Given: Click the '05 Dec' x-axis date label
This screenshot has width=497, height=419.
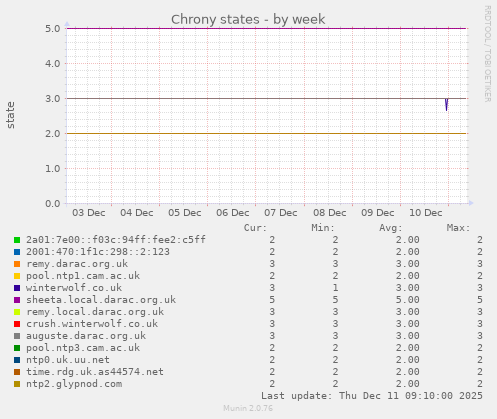Looking at the screenshot, I should pyautogui.click(x=185, y=213).
